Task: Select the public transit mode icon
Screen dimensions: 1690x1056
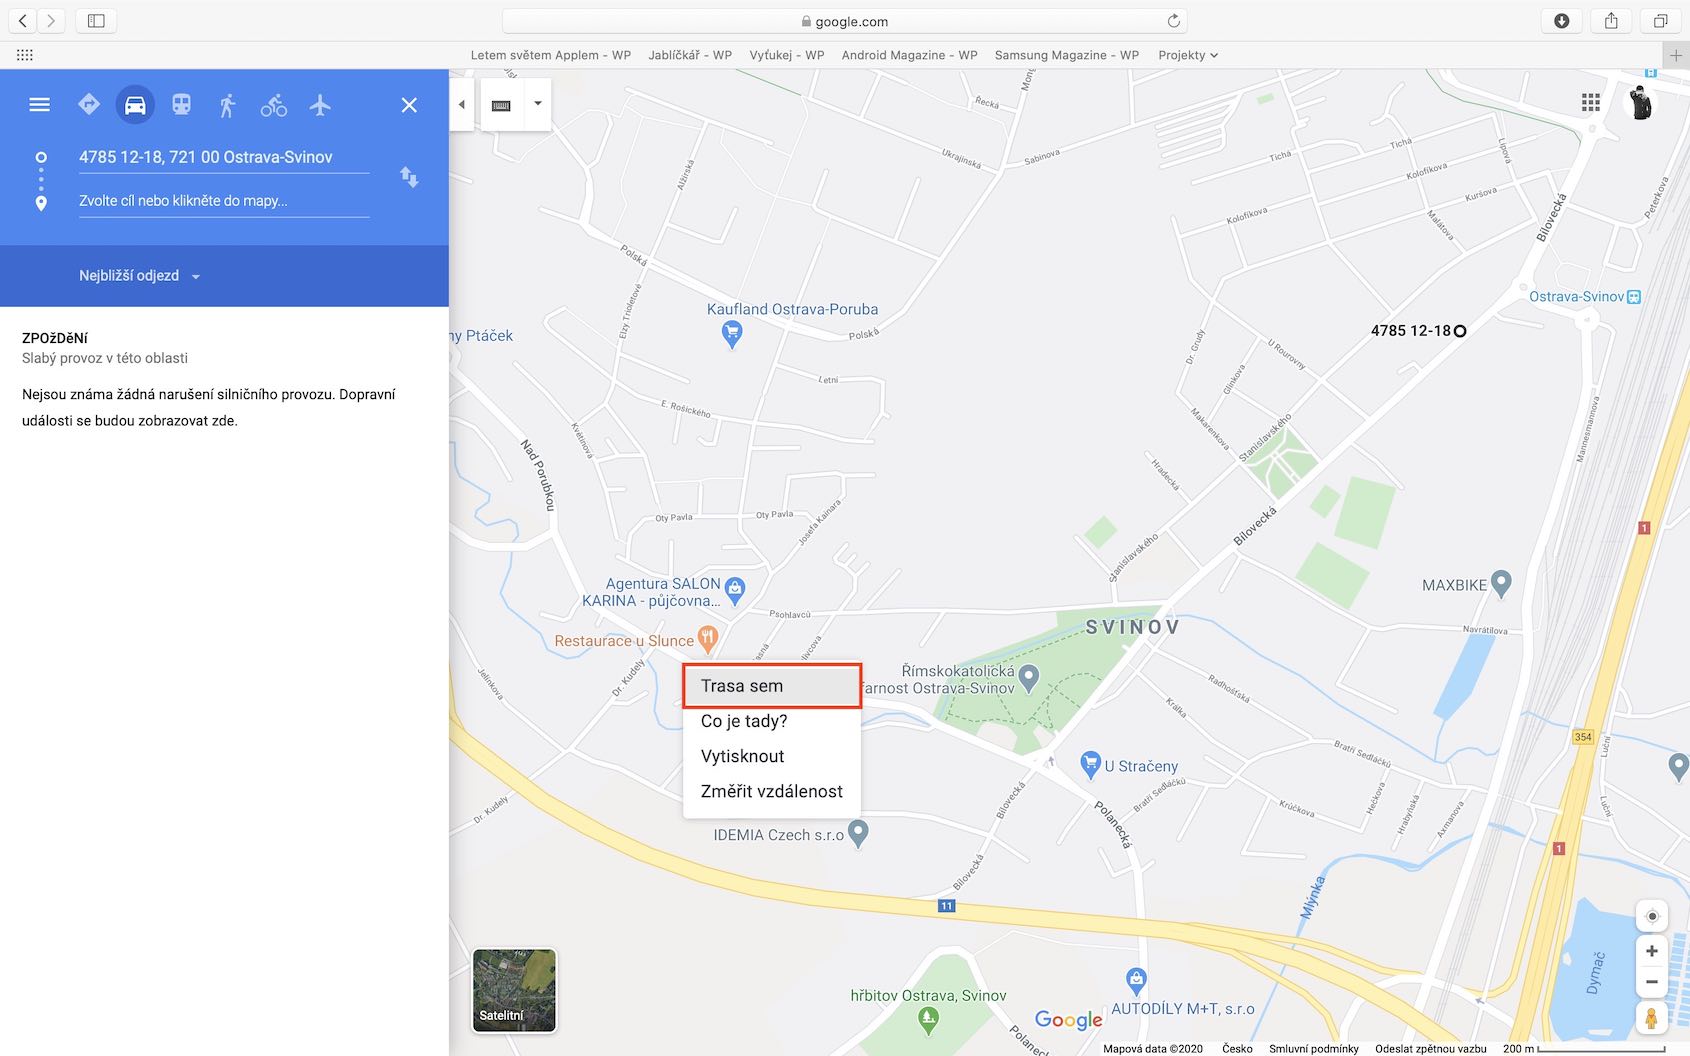Action: coord(181,105)
